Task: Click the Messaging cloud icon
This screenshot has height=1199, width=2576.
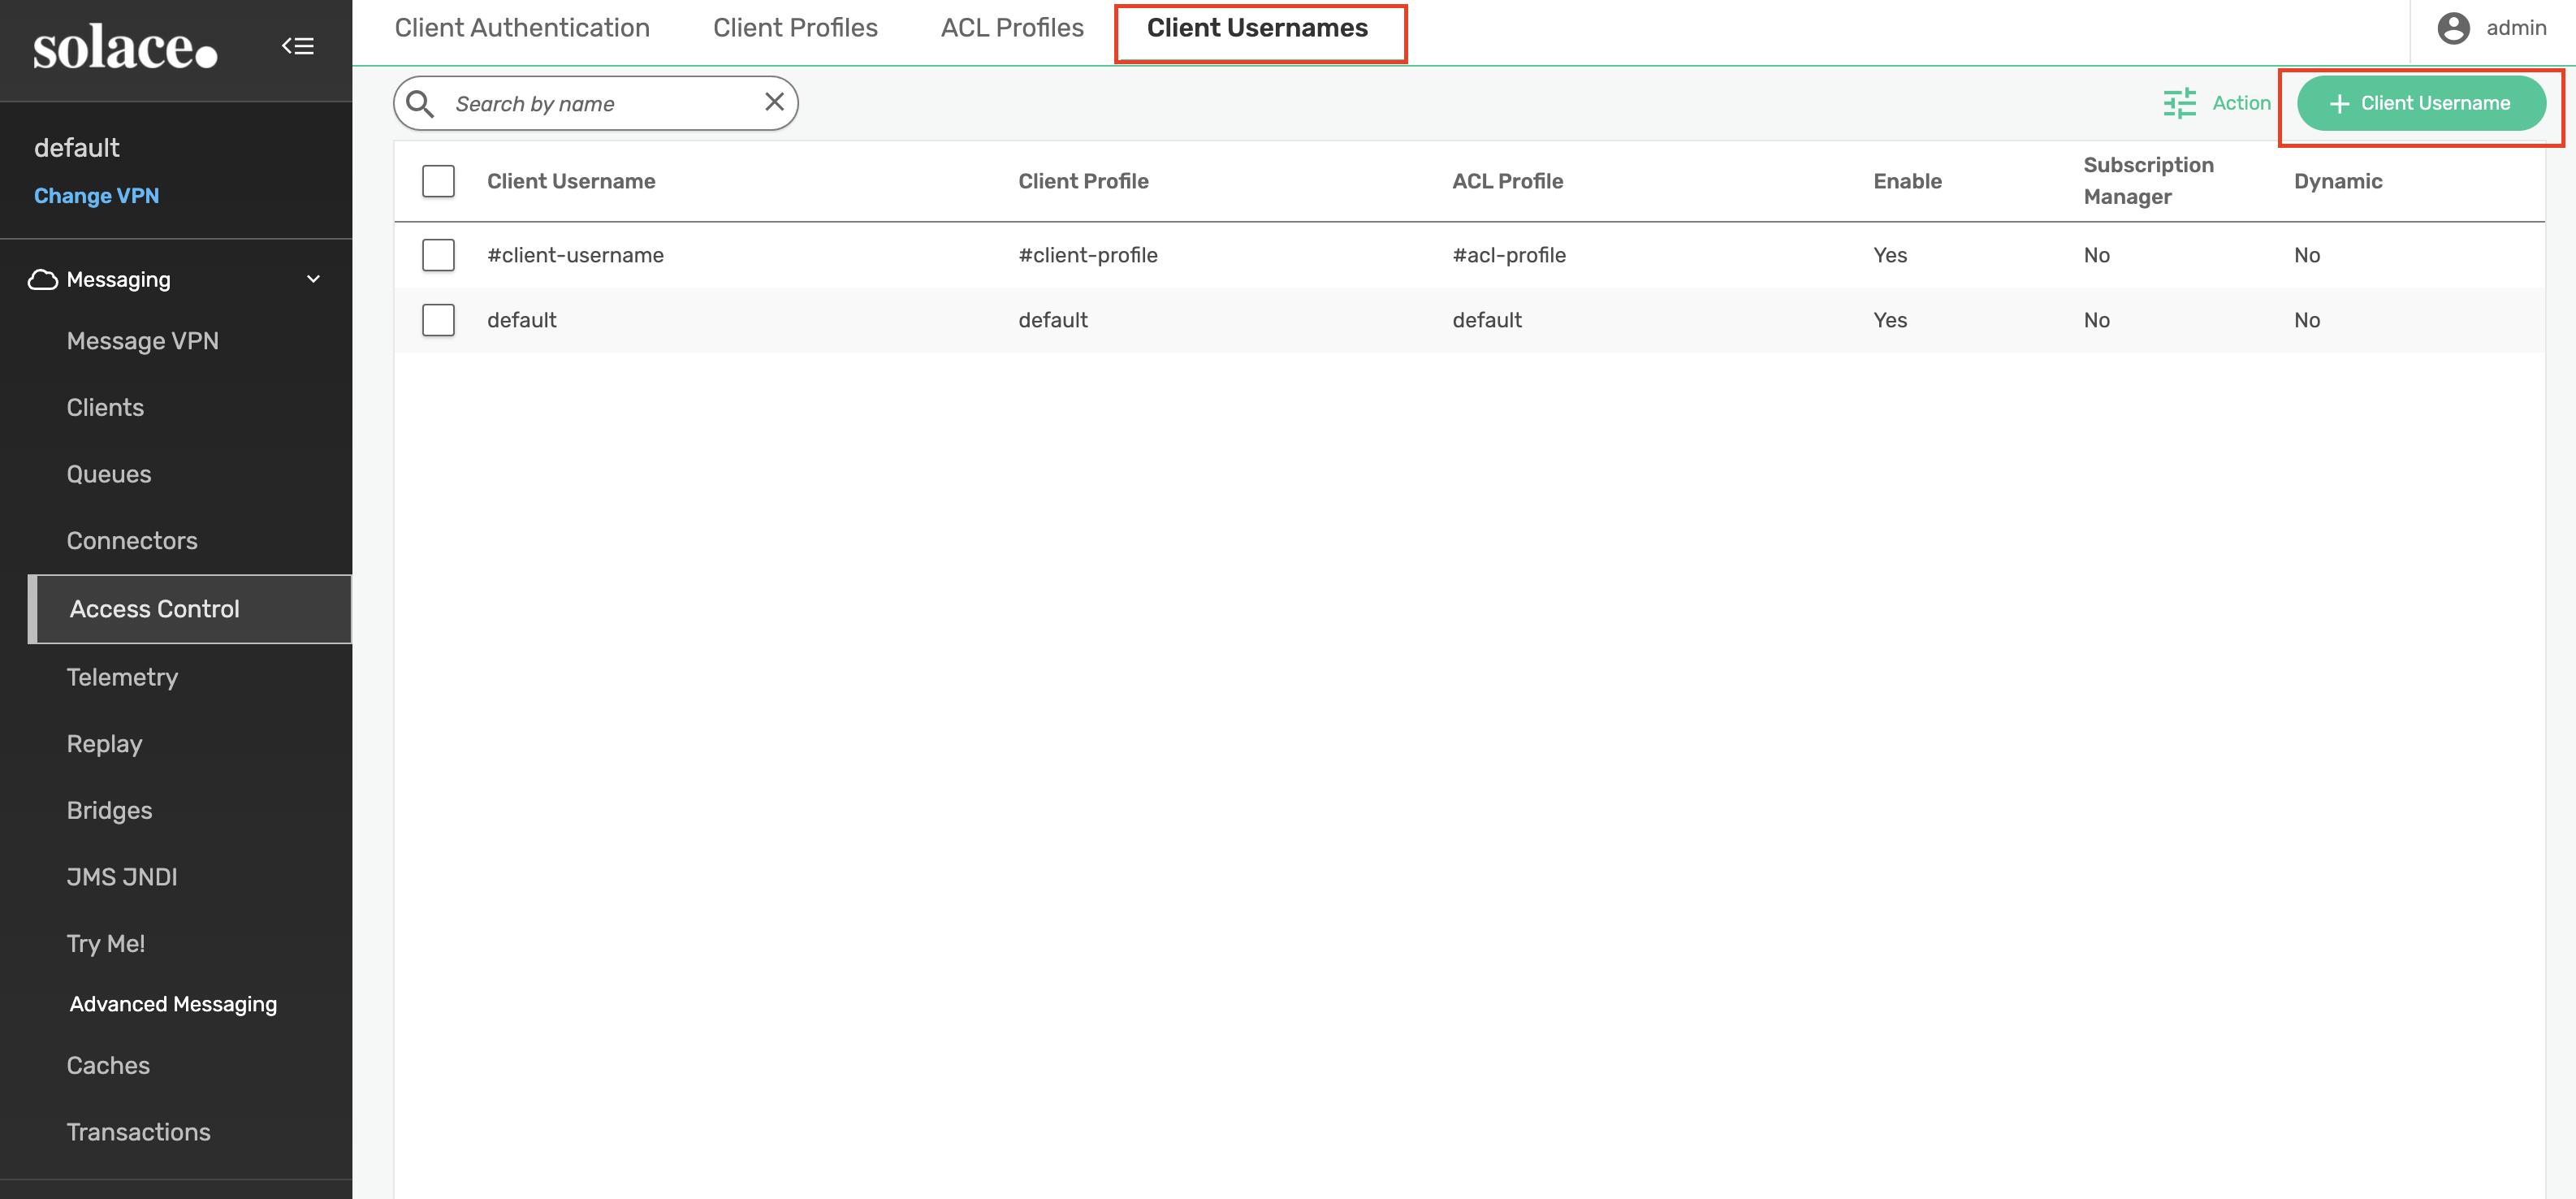Action: pyautogui.click(x=42, y=280)
